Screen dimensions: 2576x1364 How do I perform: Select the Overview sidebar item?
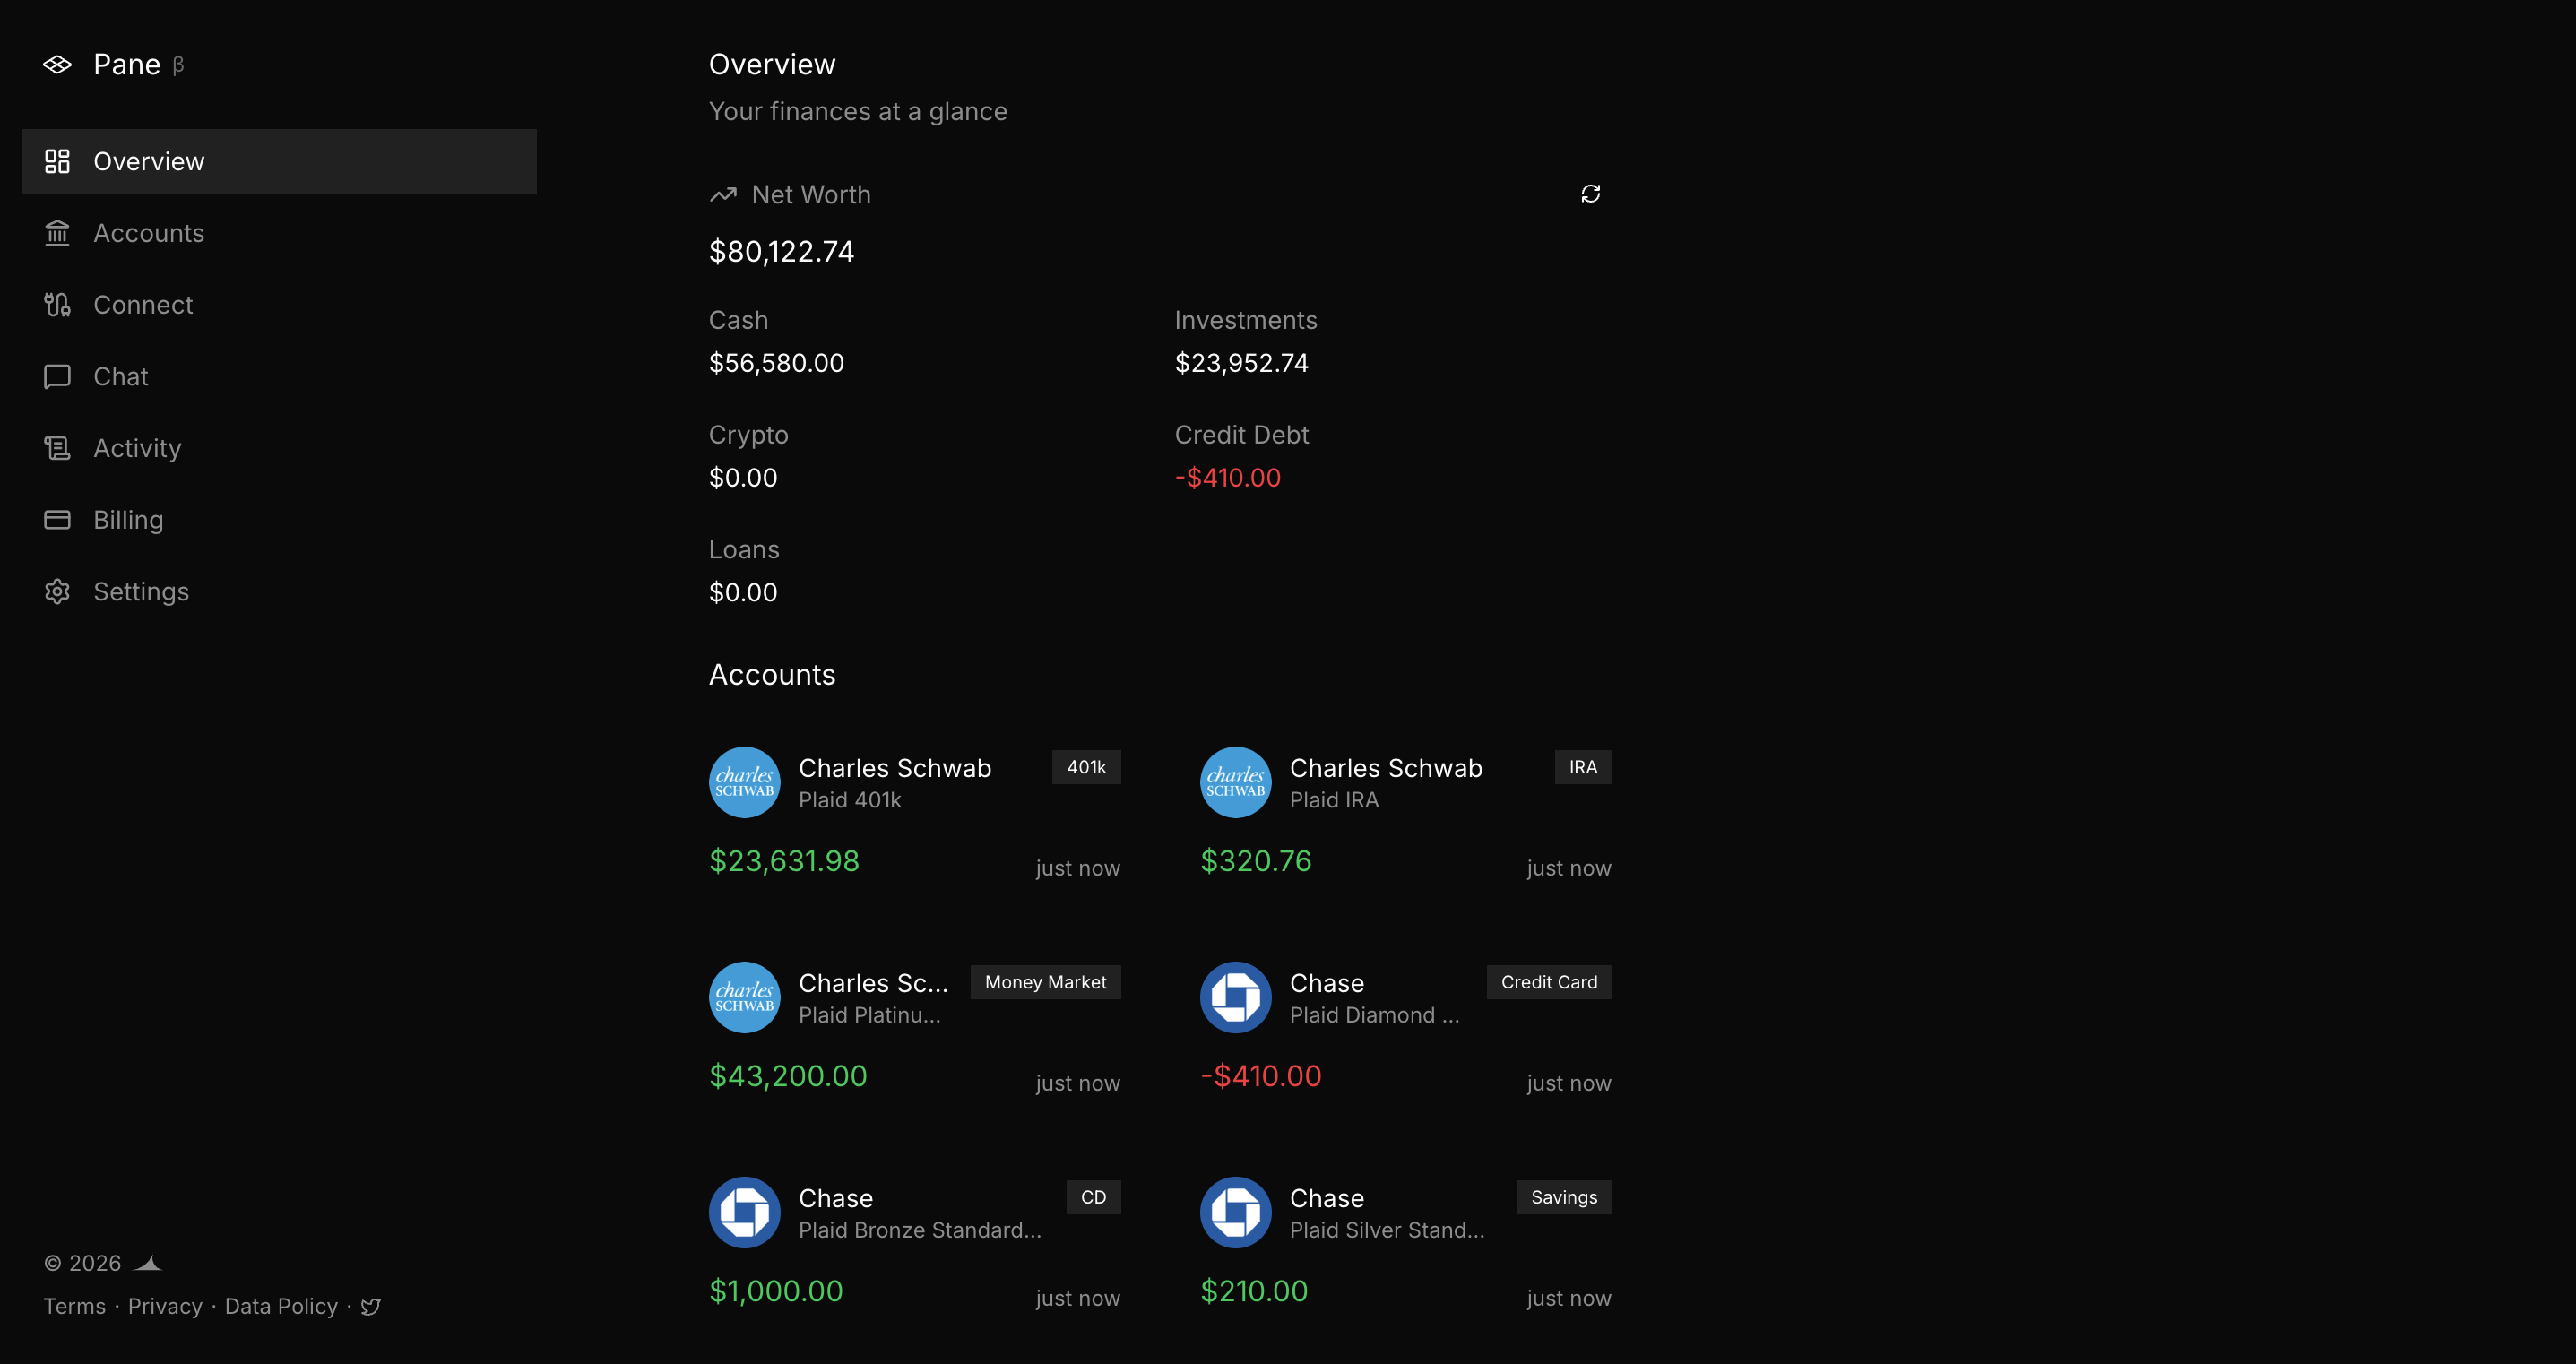tap(148, 161)
